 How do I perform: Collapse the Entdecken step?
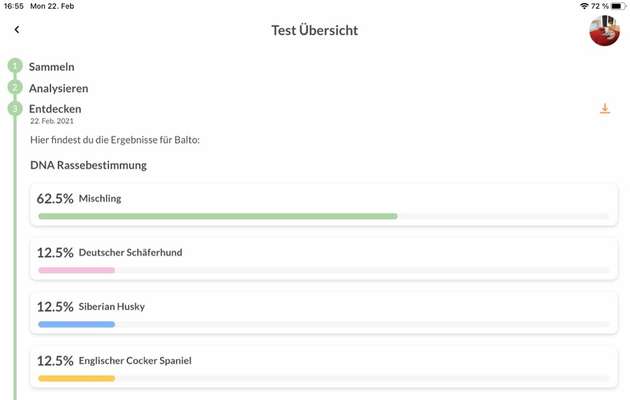(x=55, y=108)
